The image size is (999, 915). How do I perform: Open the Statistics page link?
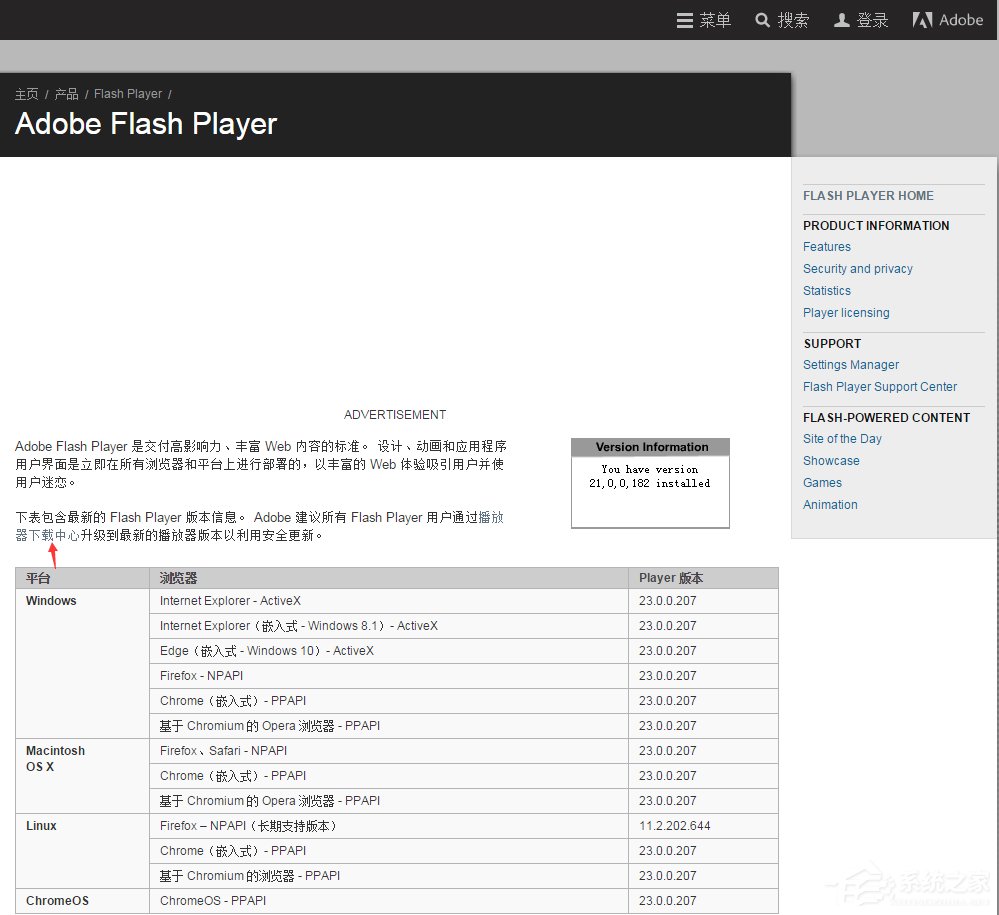(826, 290)
